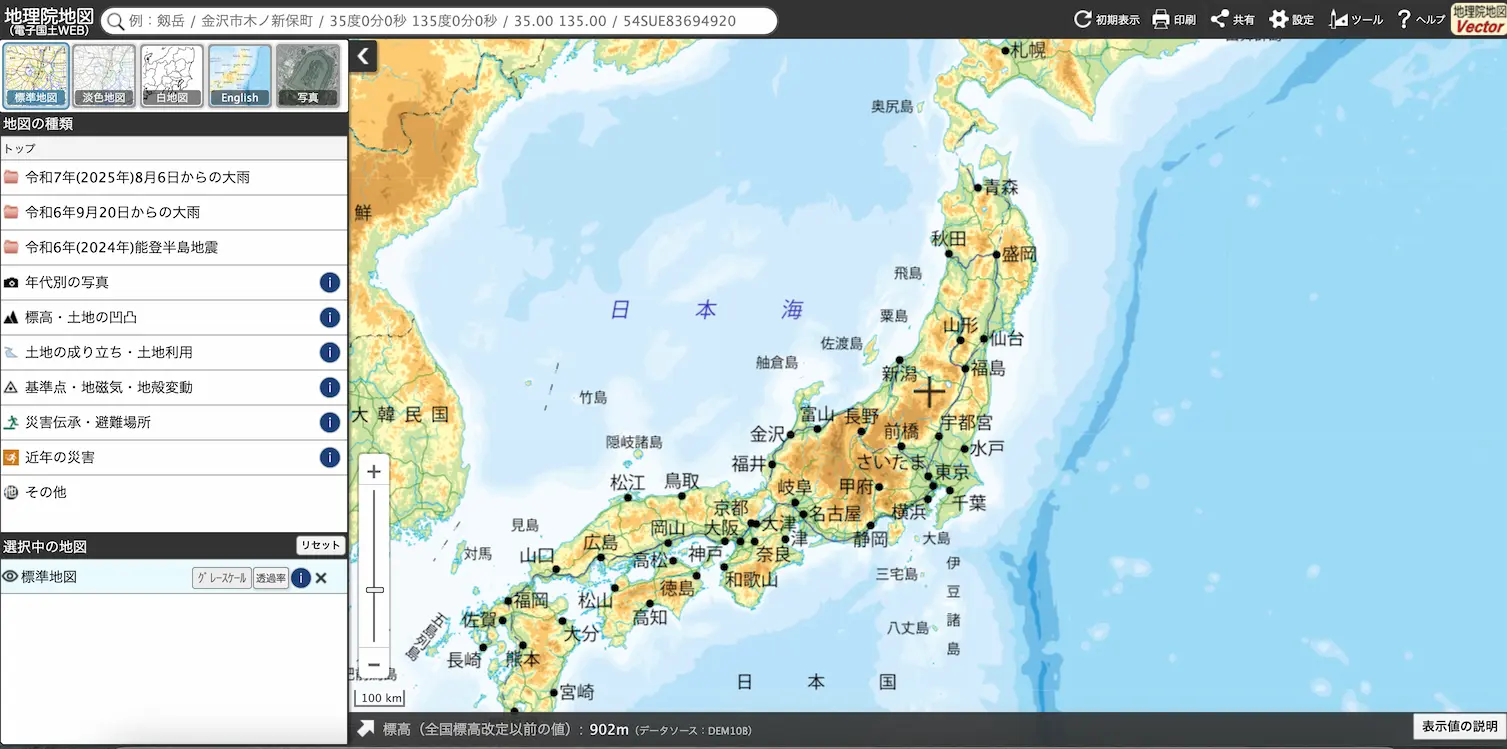Open the 共有 share menu
The height and width of the screenshot is (749, 1507).
[1233, 19]
